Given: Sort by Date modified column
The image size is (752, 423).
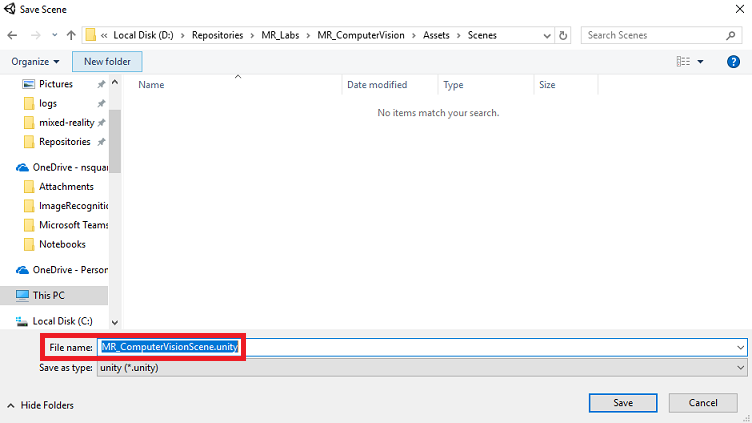Looking at the screenshot, I should click(x=377, y=85).
